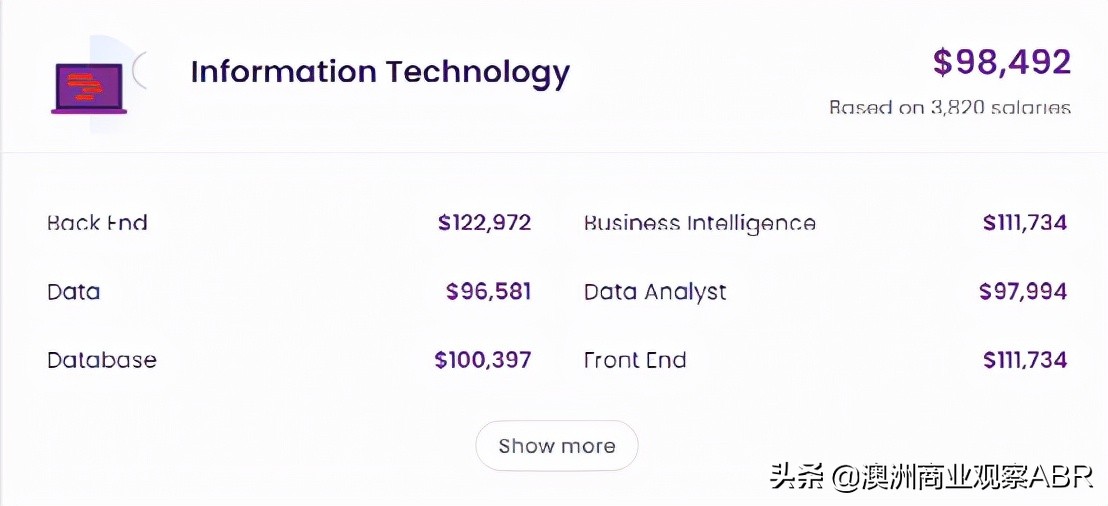Image resolution: width=1108 pixels, height=506 pixels.
Task: Click the Based on 3,820 salaries text
Action: 950,107
